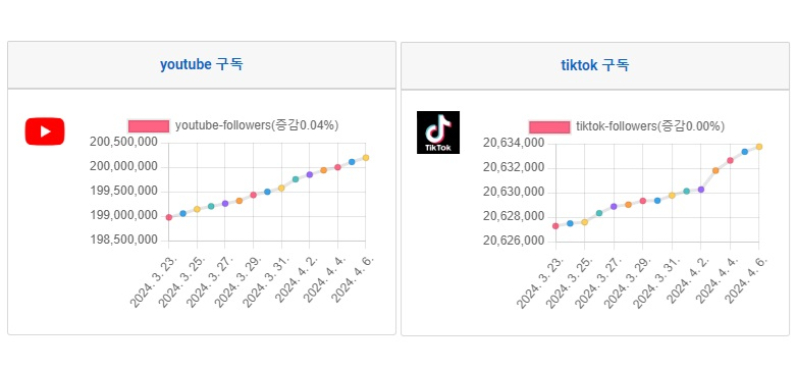Select the last yellow point on YouTube chart
The height and width of the screenshot is (371, 796).
[x=366, y=158]
